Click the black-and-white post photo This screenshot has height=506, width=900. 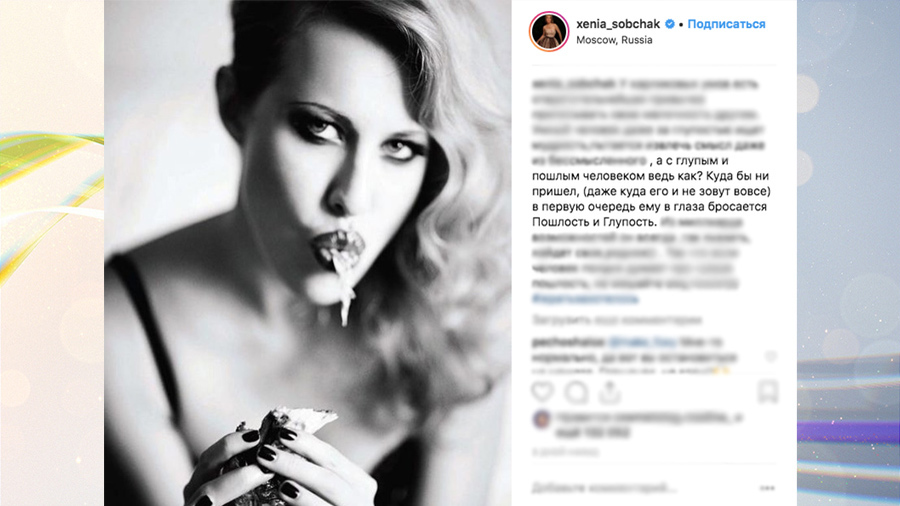(308, 253)
